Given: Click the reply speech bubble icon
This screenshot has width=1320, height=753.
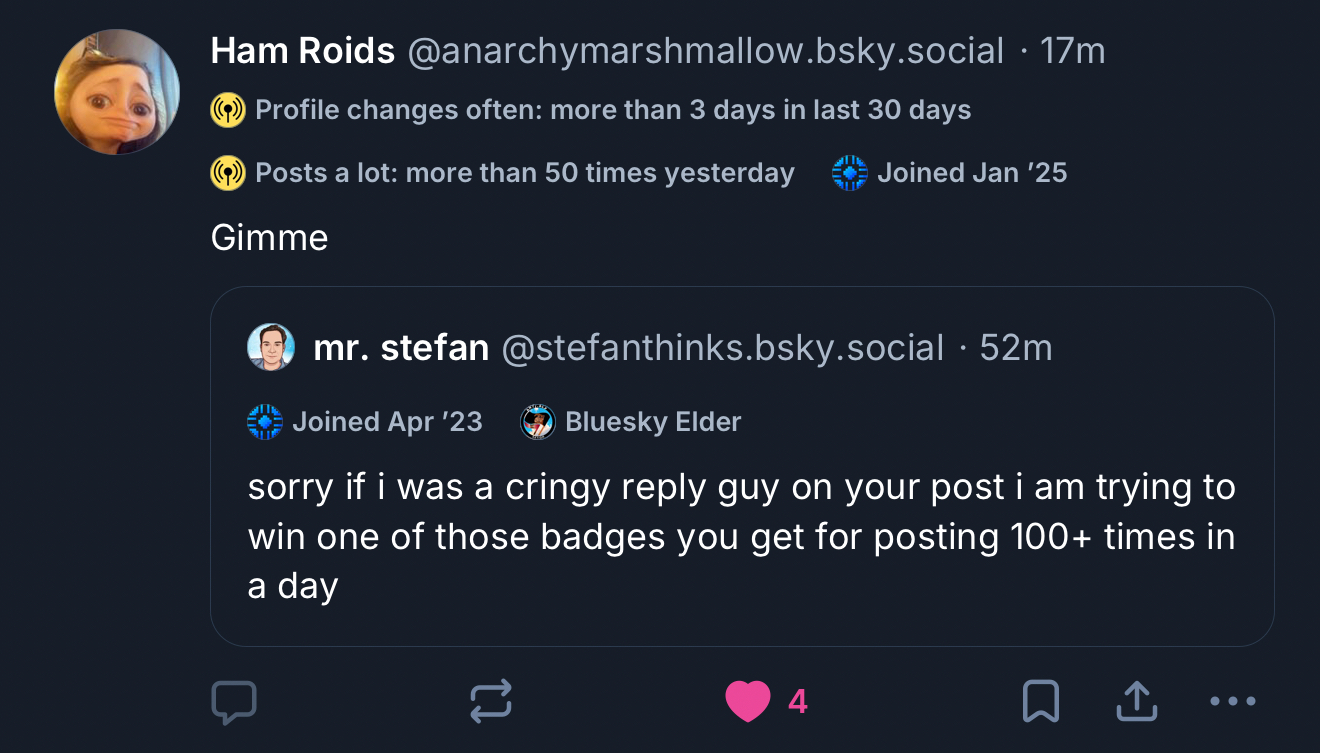Looking at the screenshot, I should pyautogui.click(x=234, y=702).
